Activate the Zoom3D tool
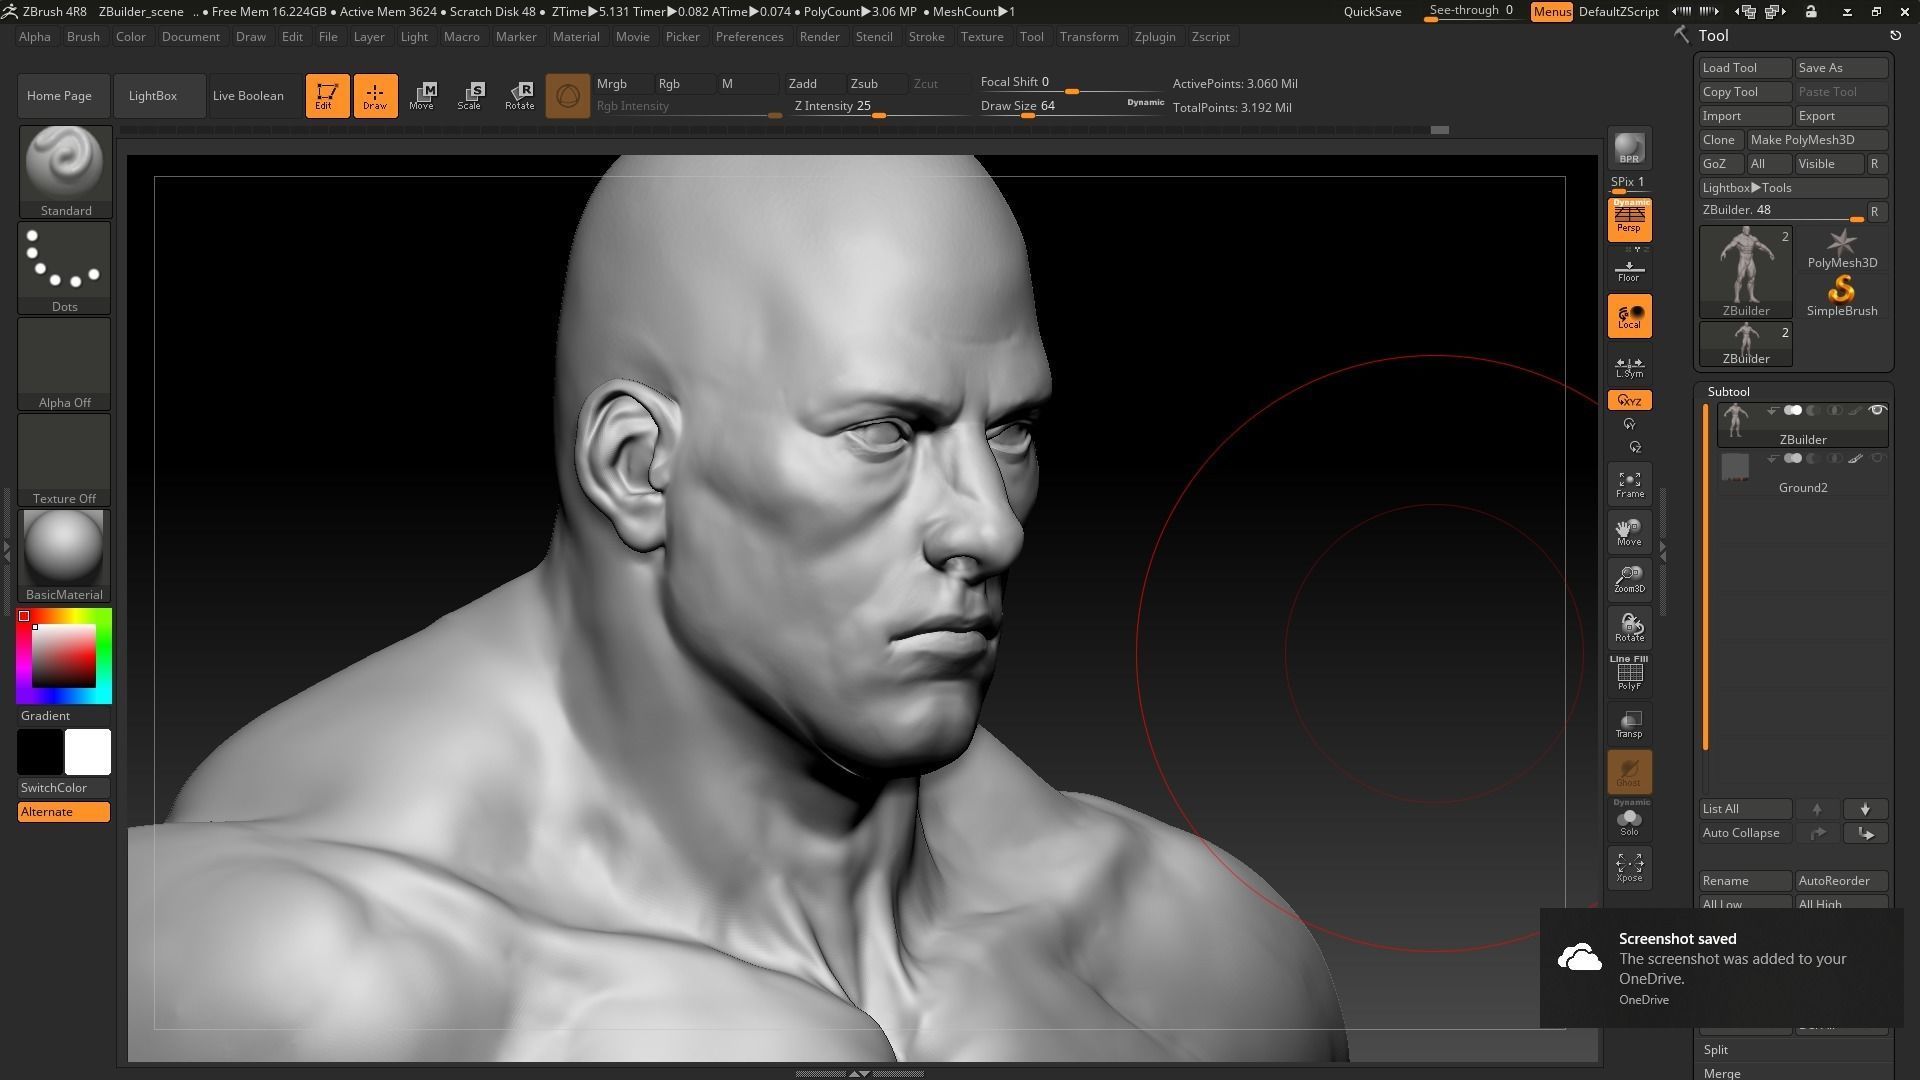Screen dimensions: 1920x1080 1629,580
